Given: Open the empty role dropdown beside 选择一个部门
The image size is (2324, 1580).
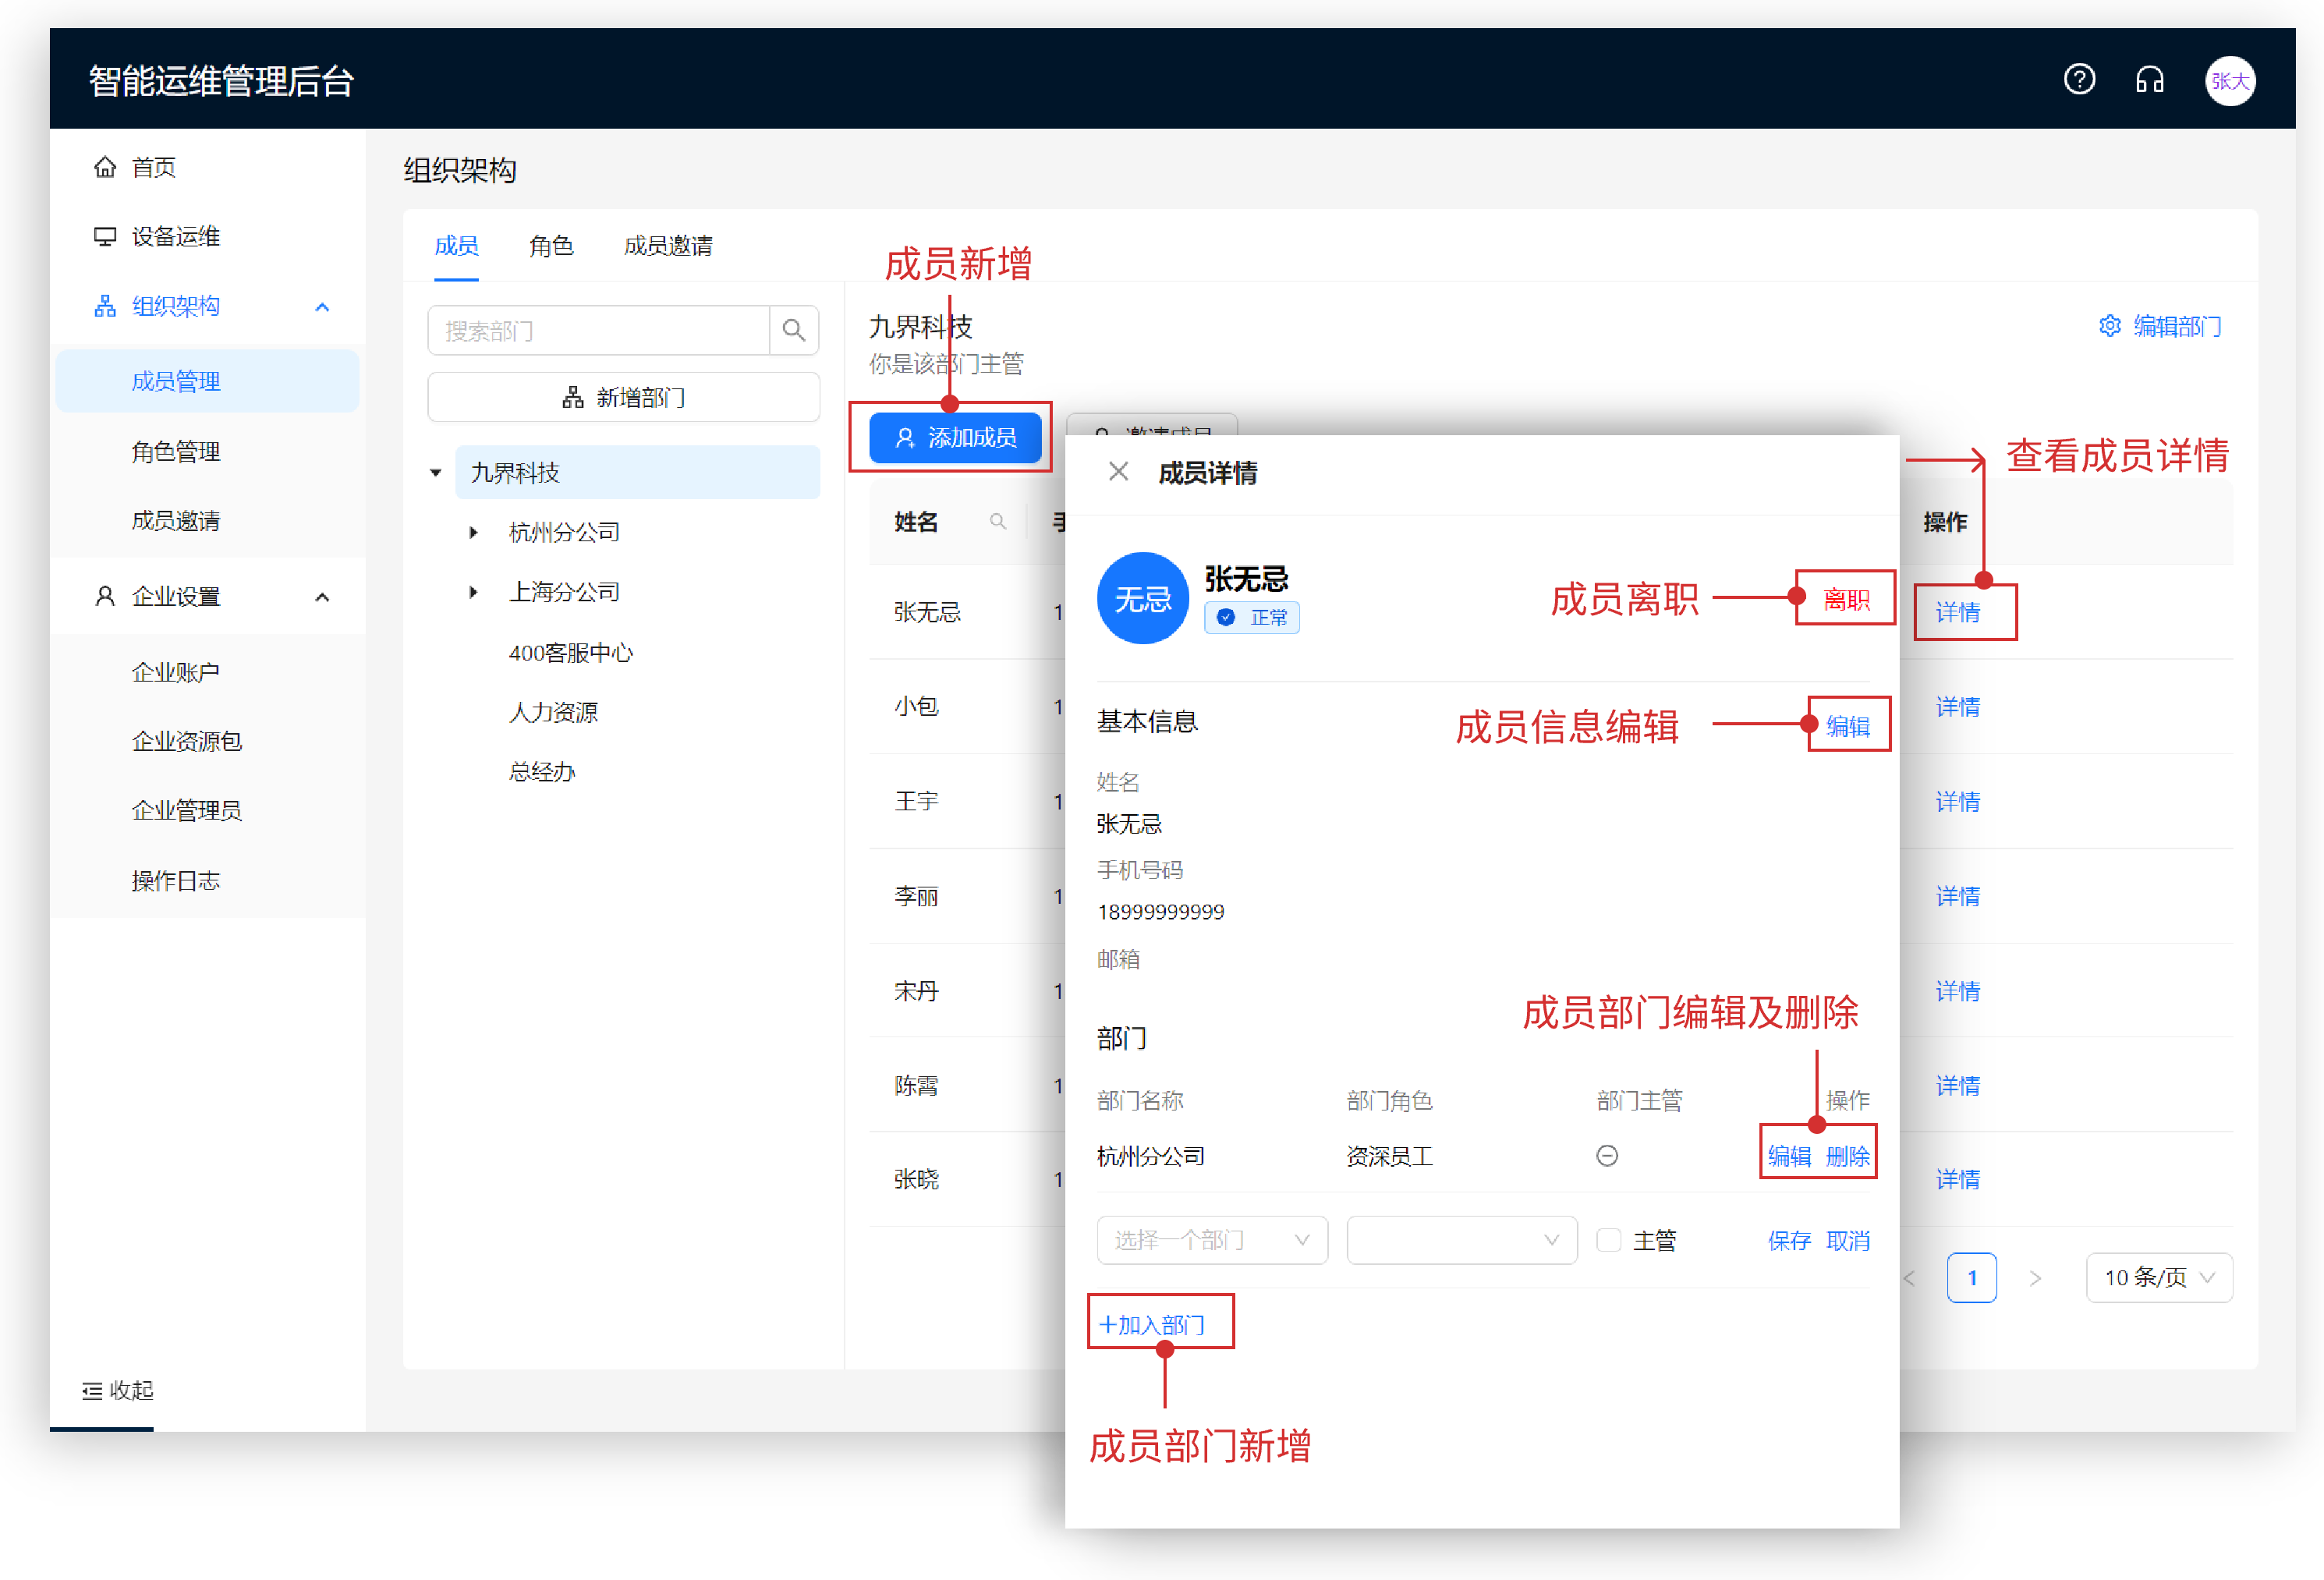Looking at the screenshot, I should coord(1461,1240).
